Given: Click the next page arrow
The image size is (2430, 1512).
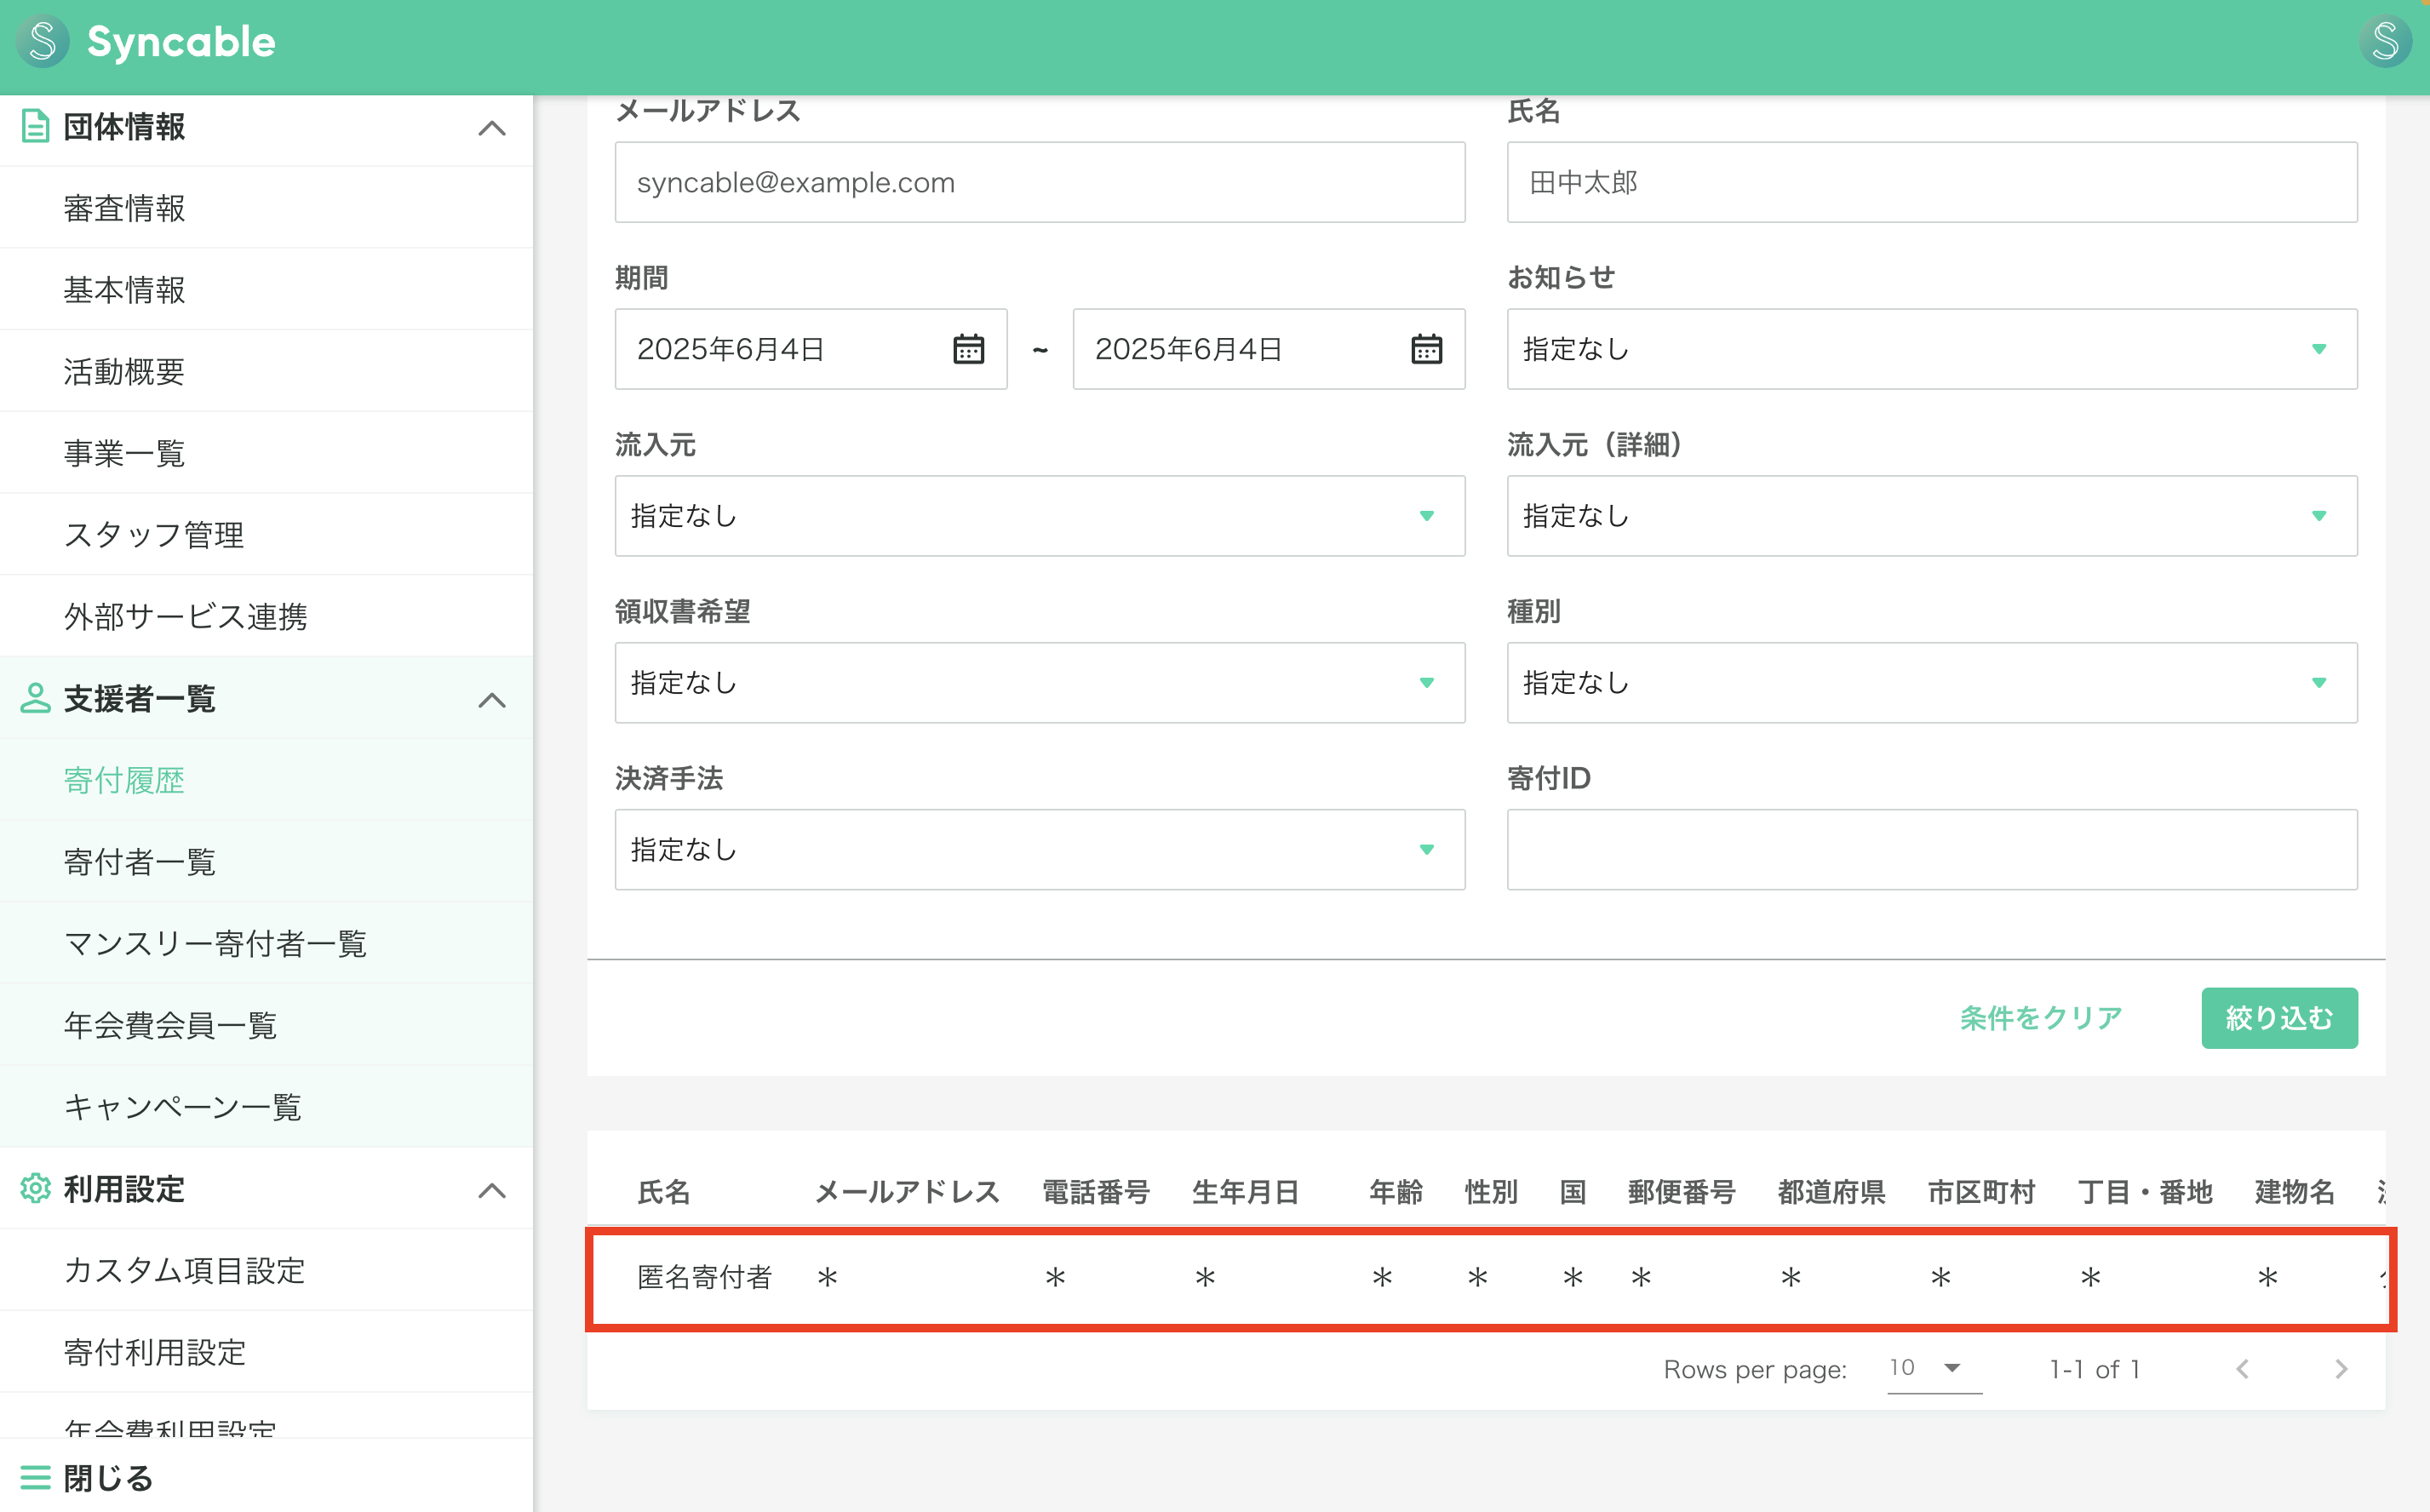Looking at the screenshot, I should click(x=2340, y=1369).
